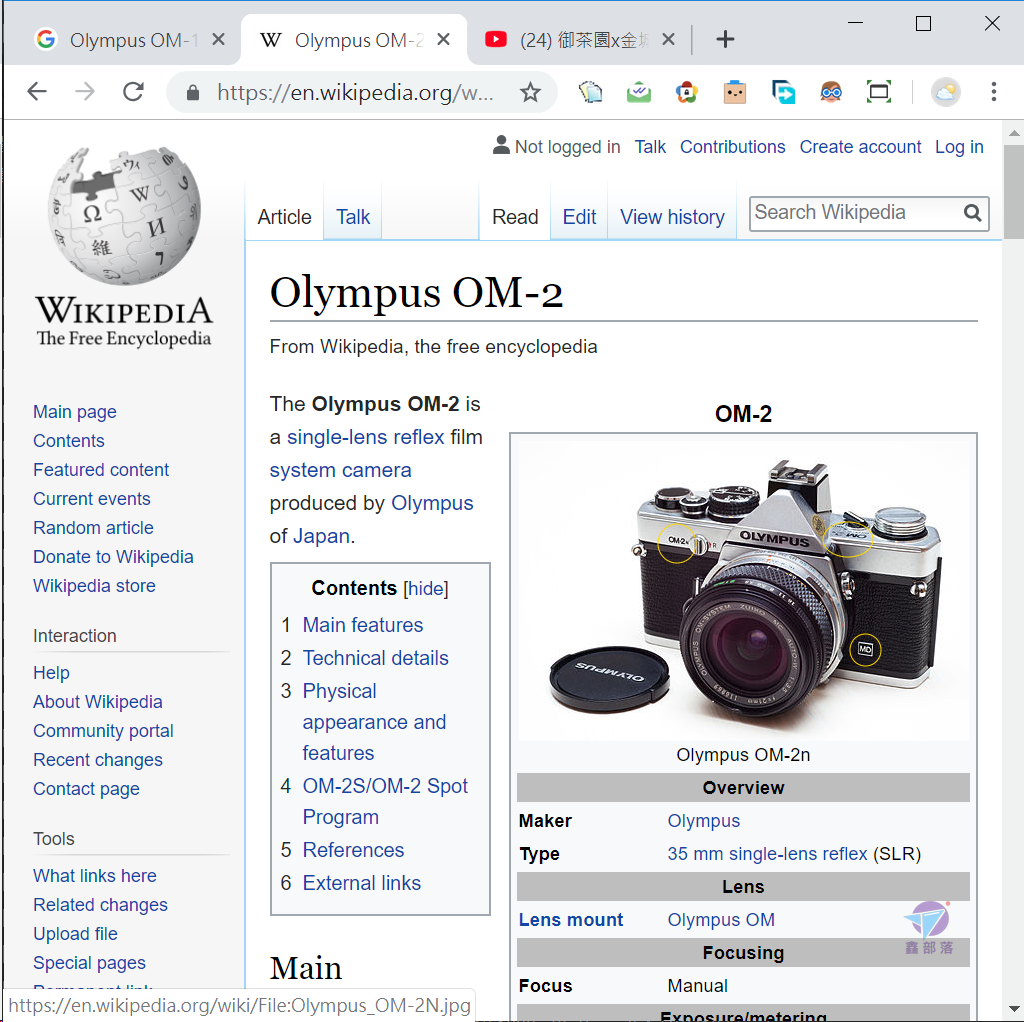Jump to Main features section
This screenshot has width=1024, height=1022.
(x=362, y=625)
